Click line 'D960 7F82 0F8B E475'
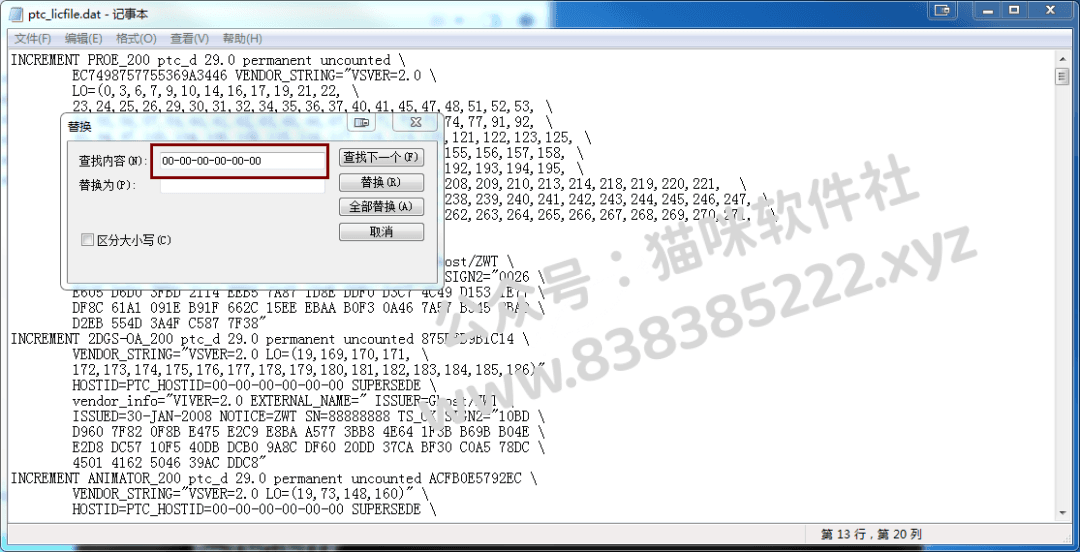This screenshot has height=552, width=1080. pos(309,433)
